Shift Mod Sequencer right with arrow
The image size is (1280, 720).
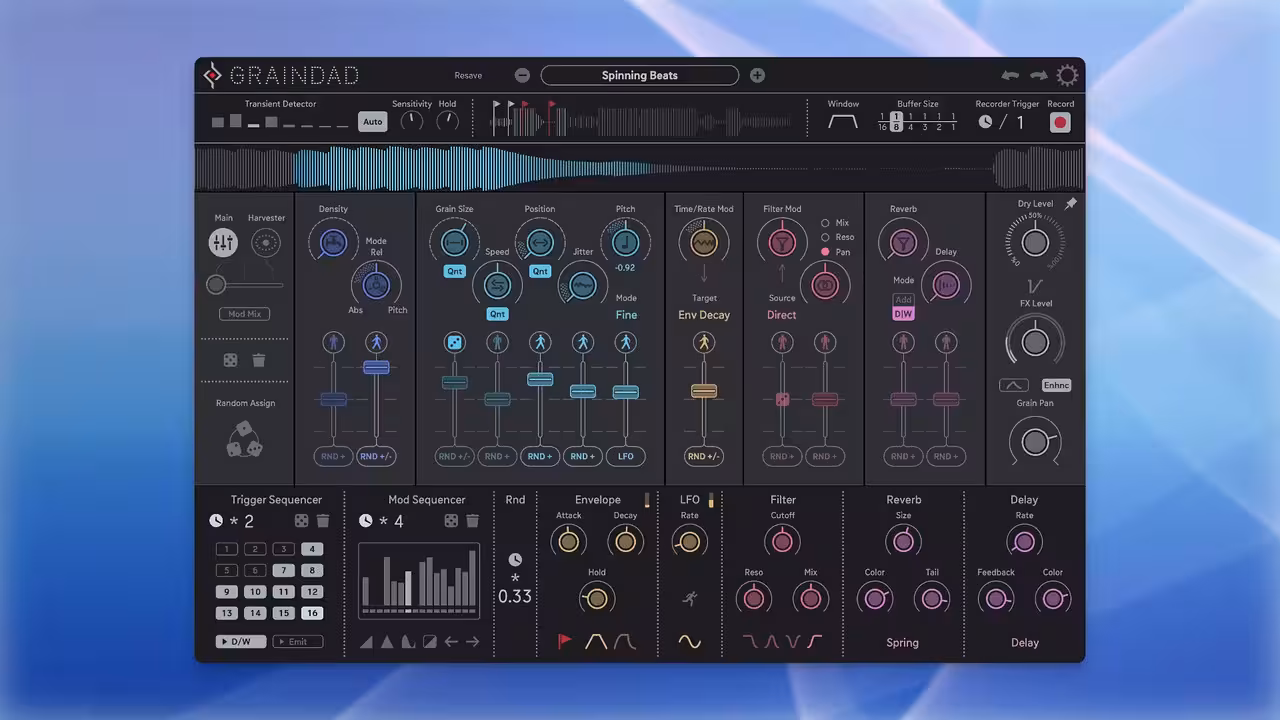tap(473, 642)
